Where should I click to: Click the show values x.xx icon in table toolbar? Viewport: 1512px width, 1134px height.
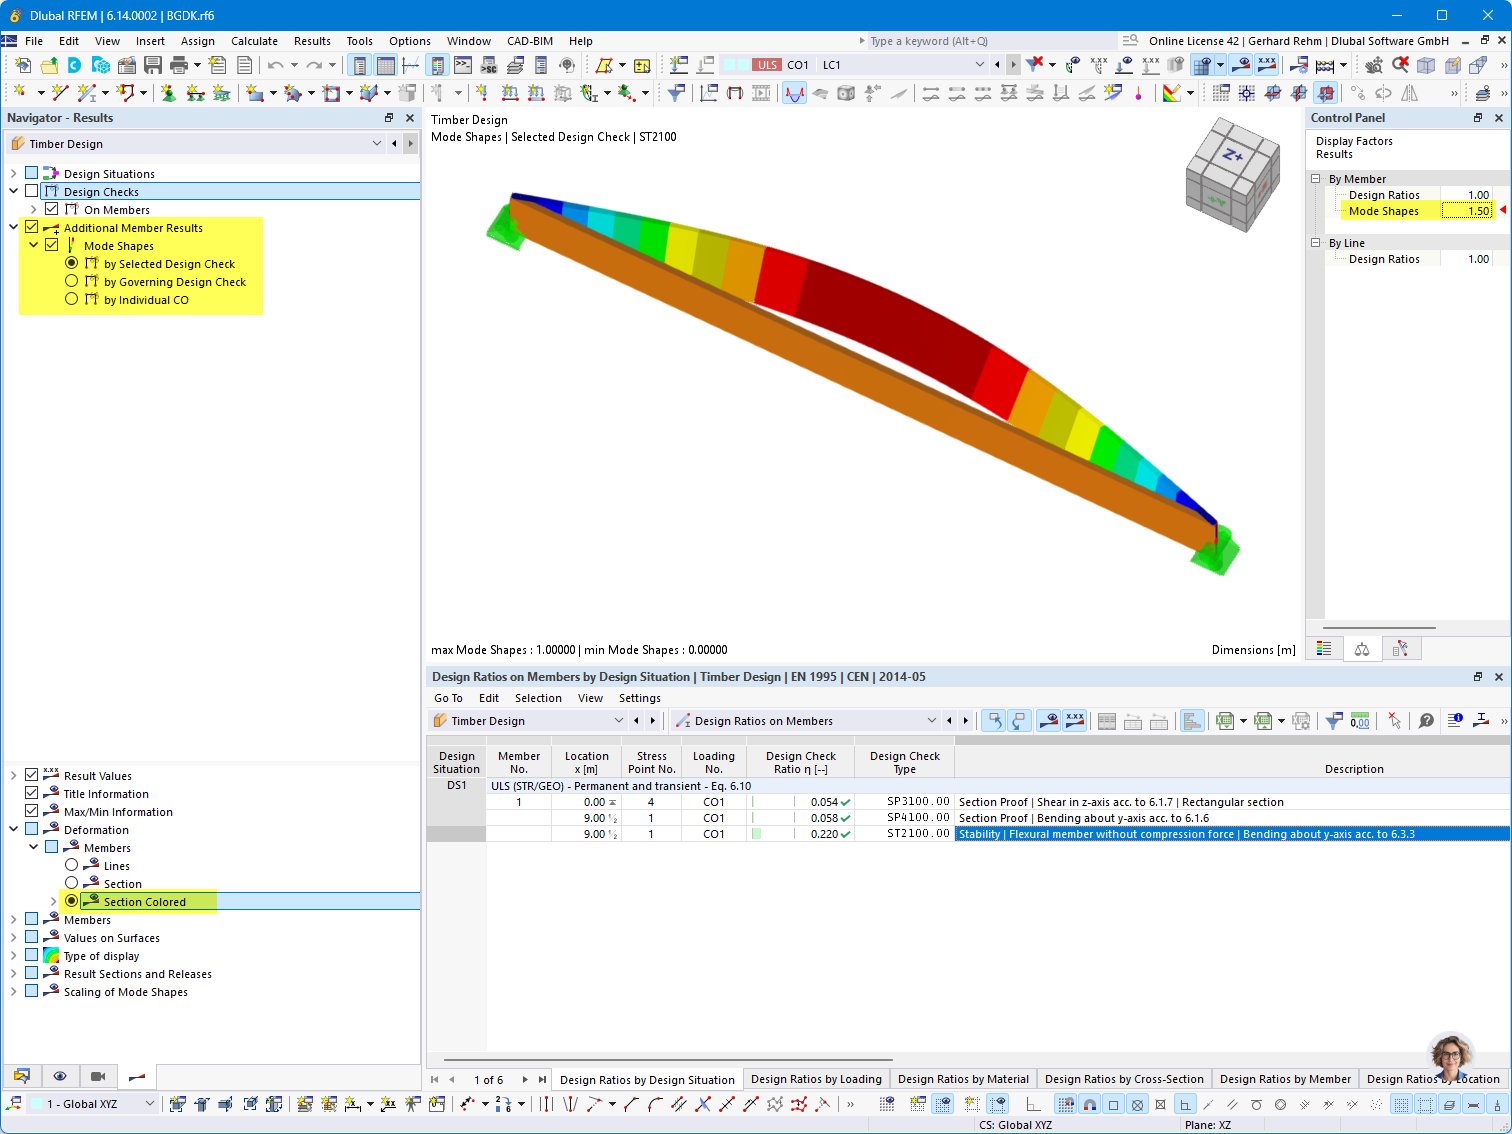click(x=1075, y=721)
